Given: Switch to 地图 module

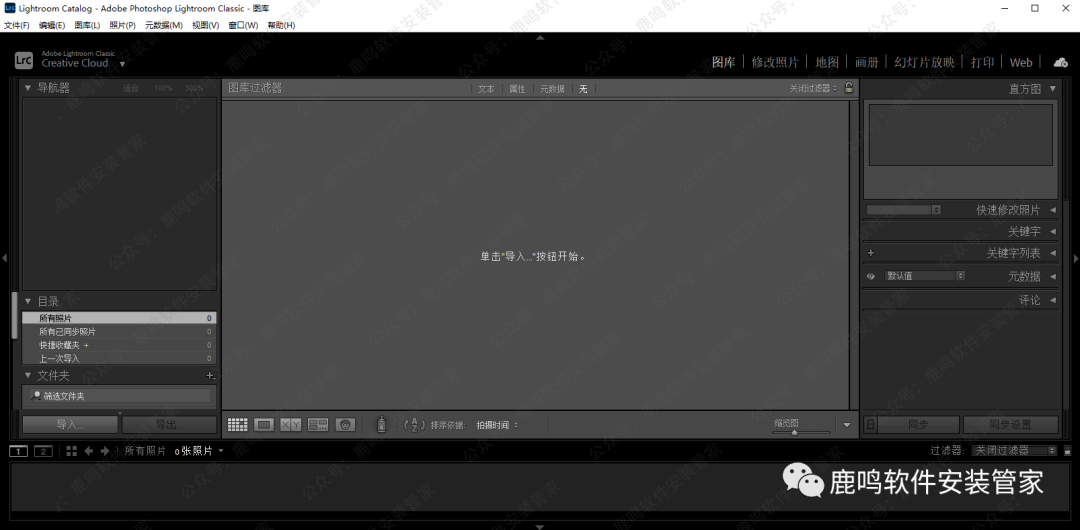Looking at the screenshot, I should [x=827, y=62].
